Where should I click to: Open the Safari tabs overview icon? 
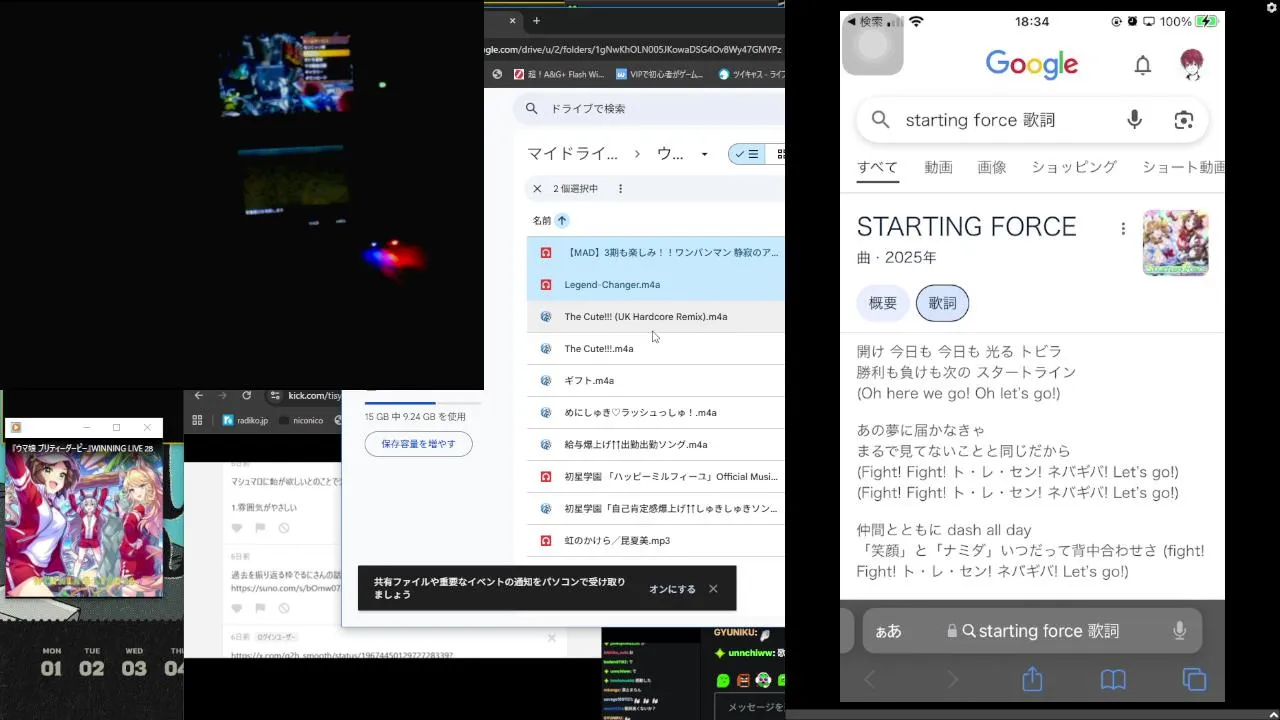[1194, 680]
